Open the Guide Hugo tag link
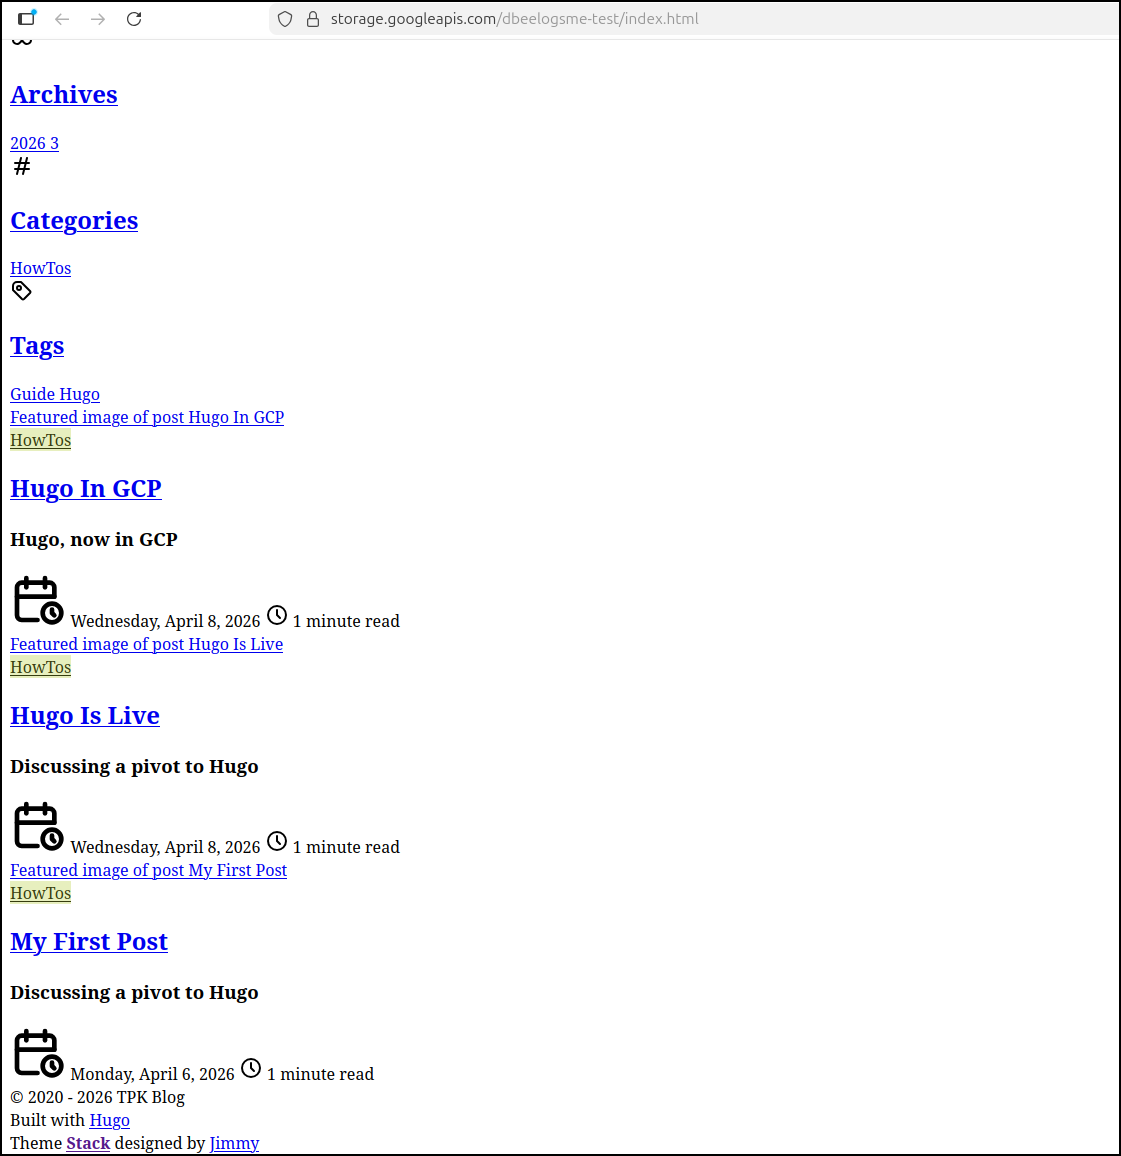This screenshot has height=1156, width=1121. click(54, 394)
